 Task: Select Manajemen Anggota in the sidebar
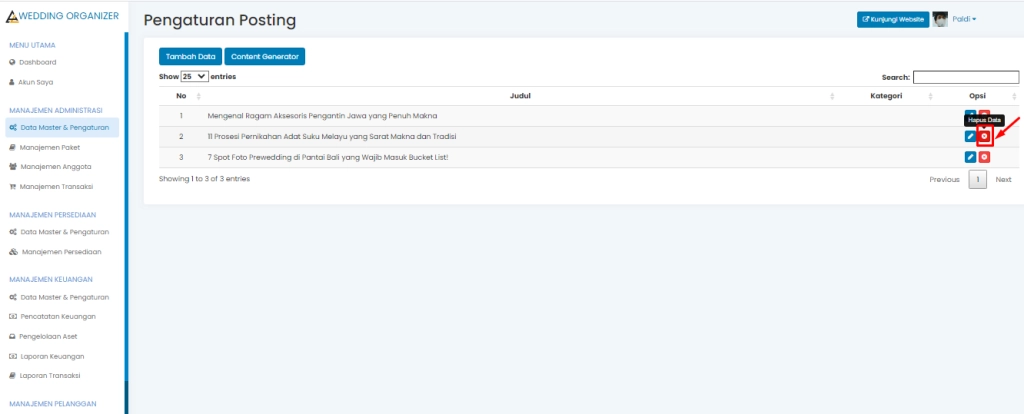click(x=56, y=167)
